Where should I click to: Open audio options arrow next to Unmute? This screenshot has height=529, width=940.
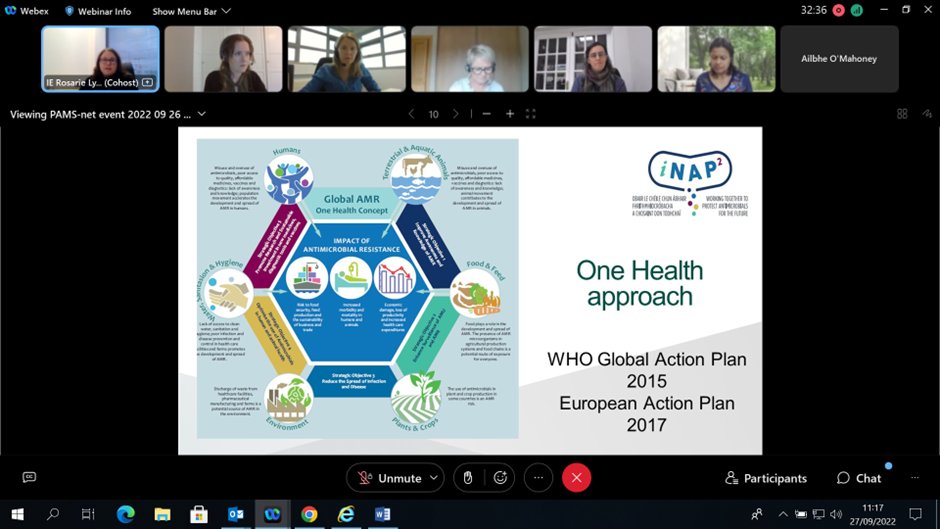coord(434,478)
